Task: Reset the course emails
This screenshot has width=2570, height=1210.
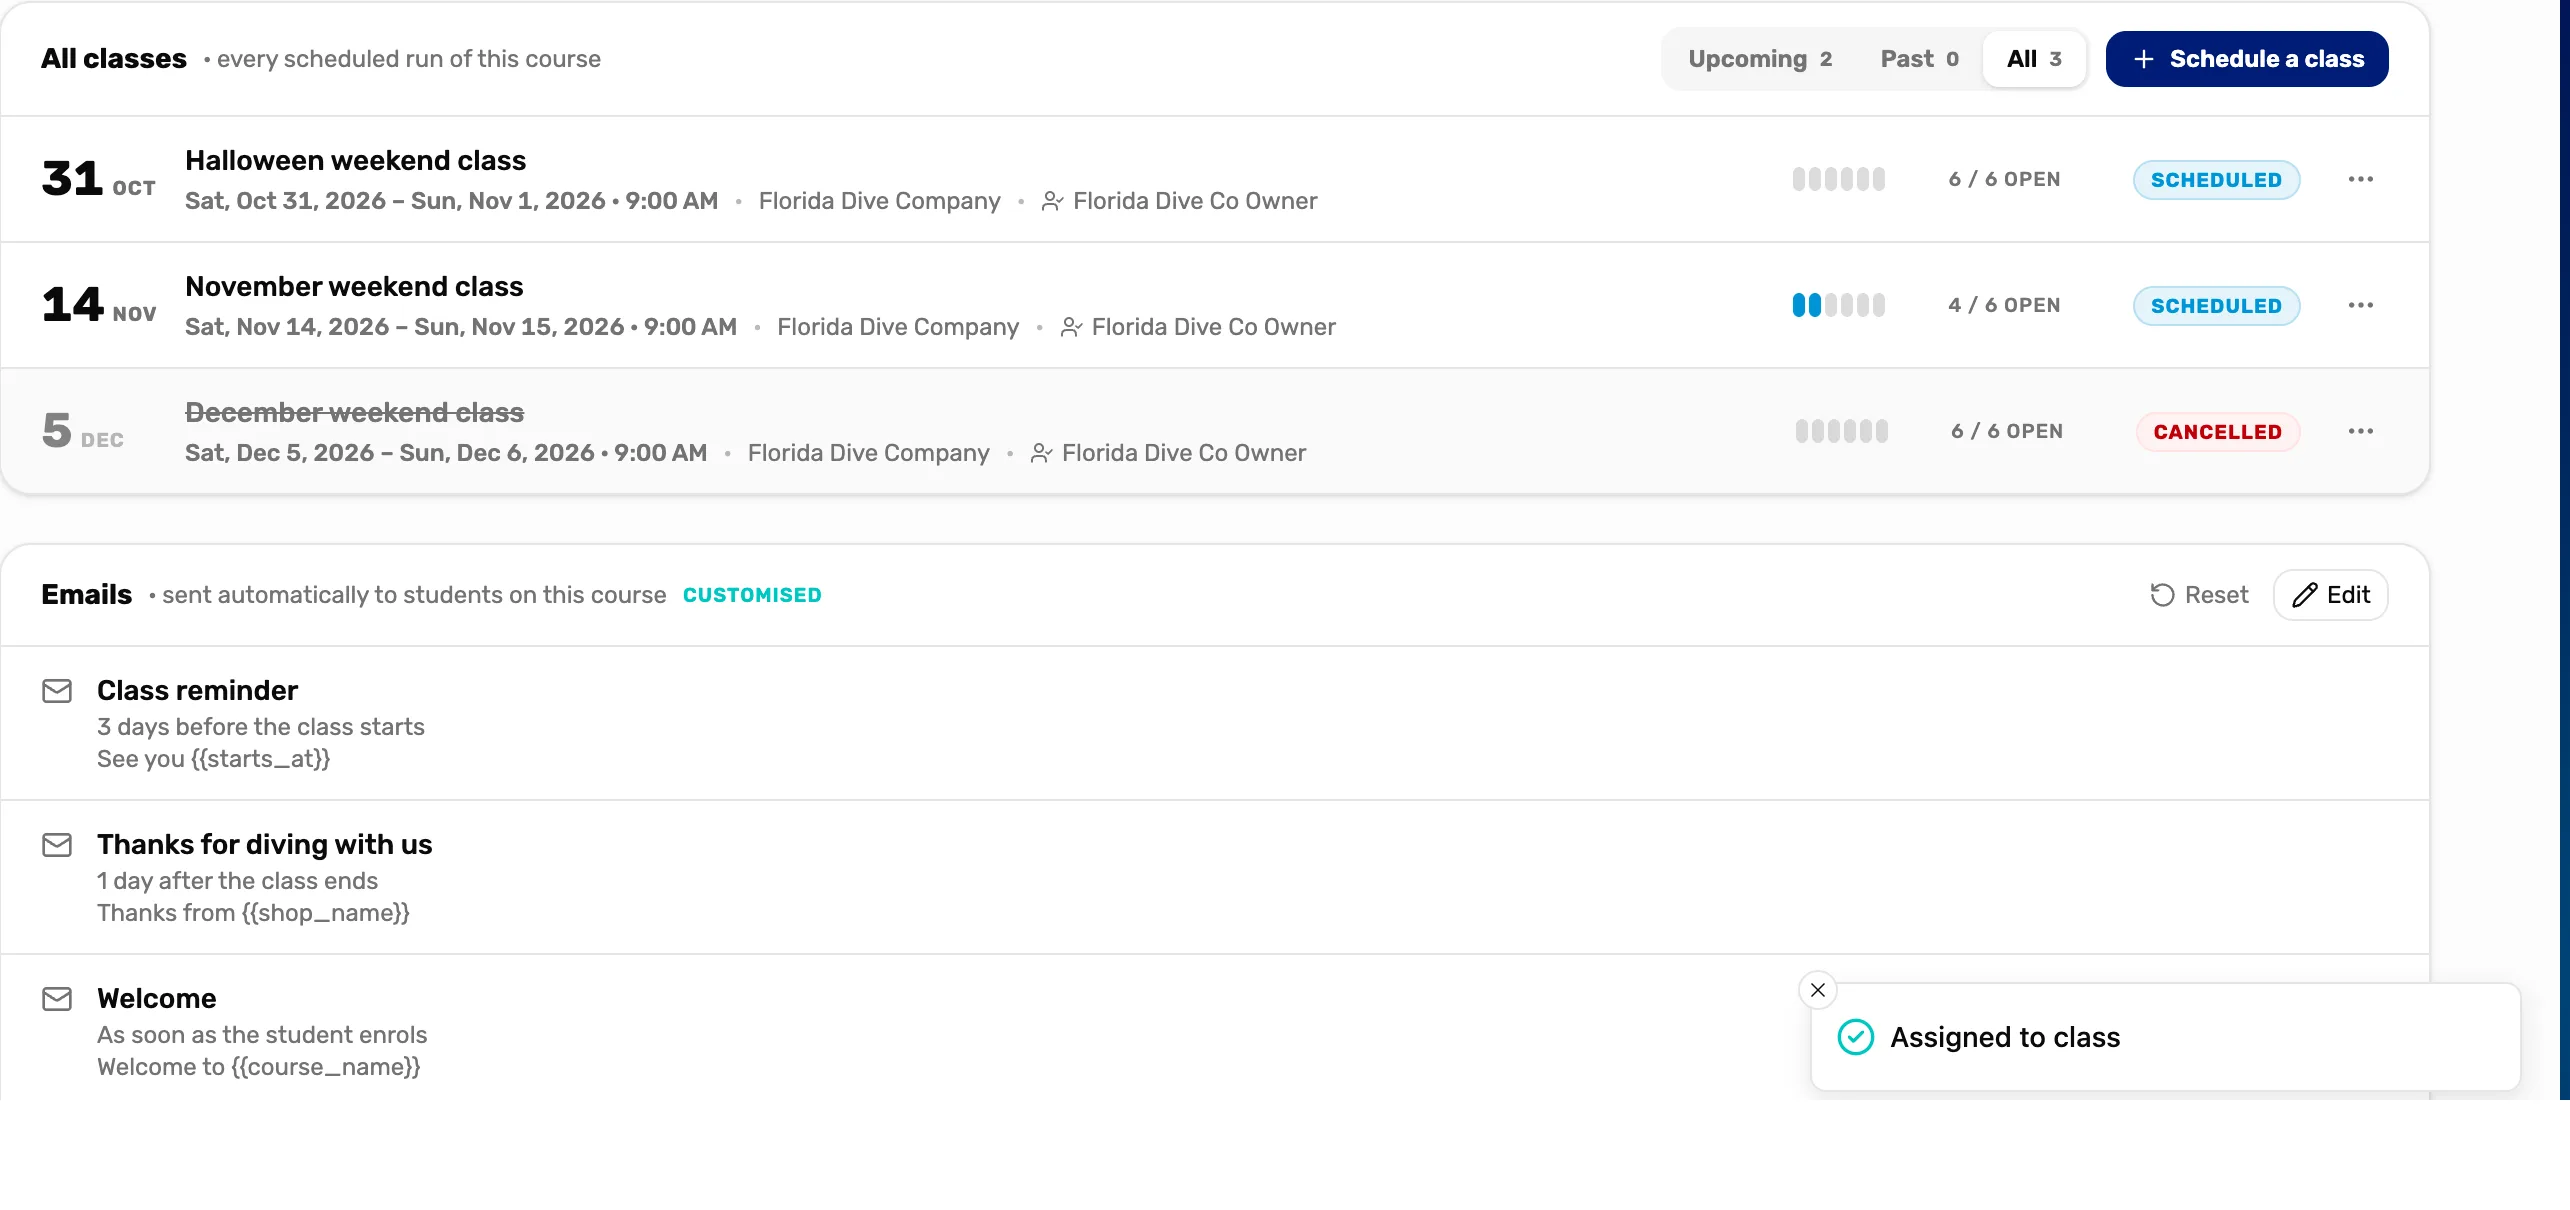Action: 2199,595
